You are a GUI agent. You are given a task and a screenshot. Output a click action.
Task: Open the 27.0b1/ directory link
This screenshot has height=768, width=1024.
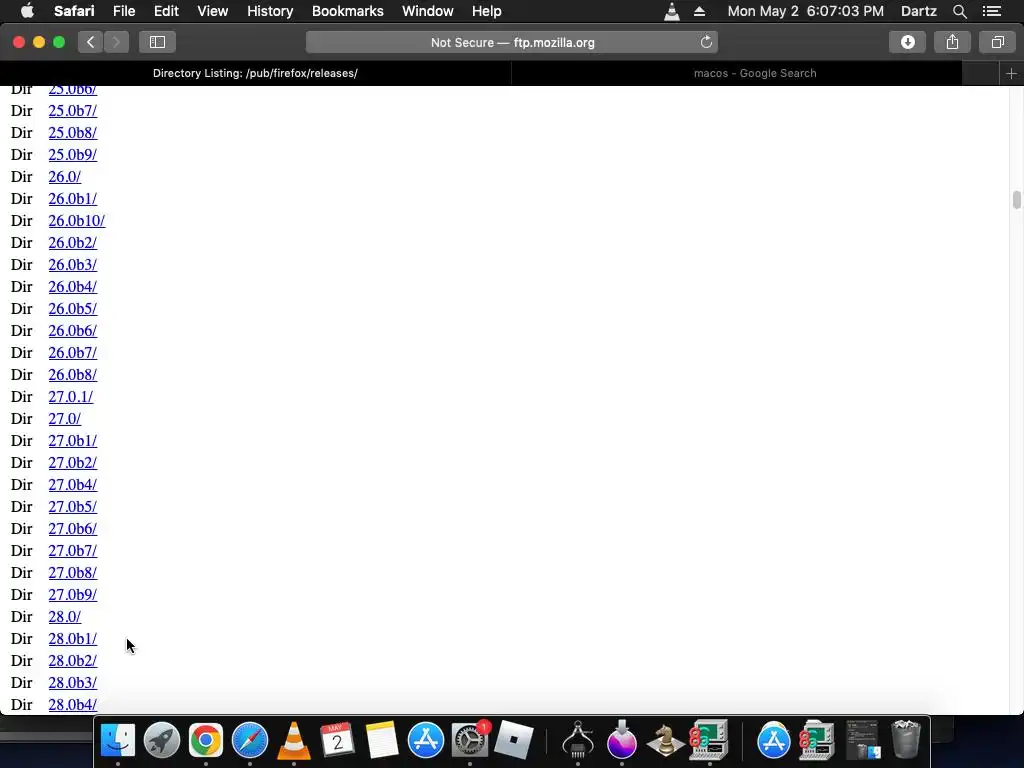tap(72, 441)
